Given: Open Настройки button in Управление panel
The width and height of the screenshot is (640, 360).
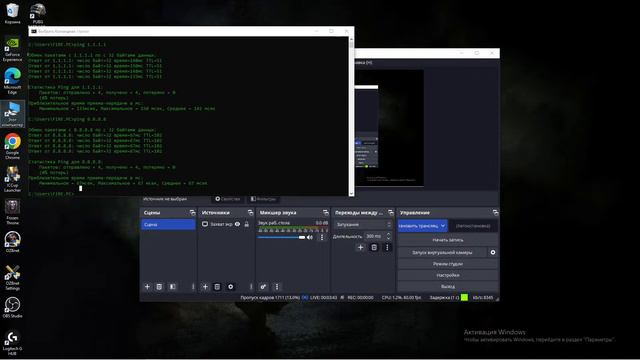Looking at the screenshot, I should pyautogui.click(x=447, y=275).
